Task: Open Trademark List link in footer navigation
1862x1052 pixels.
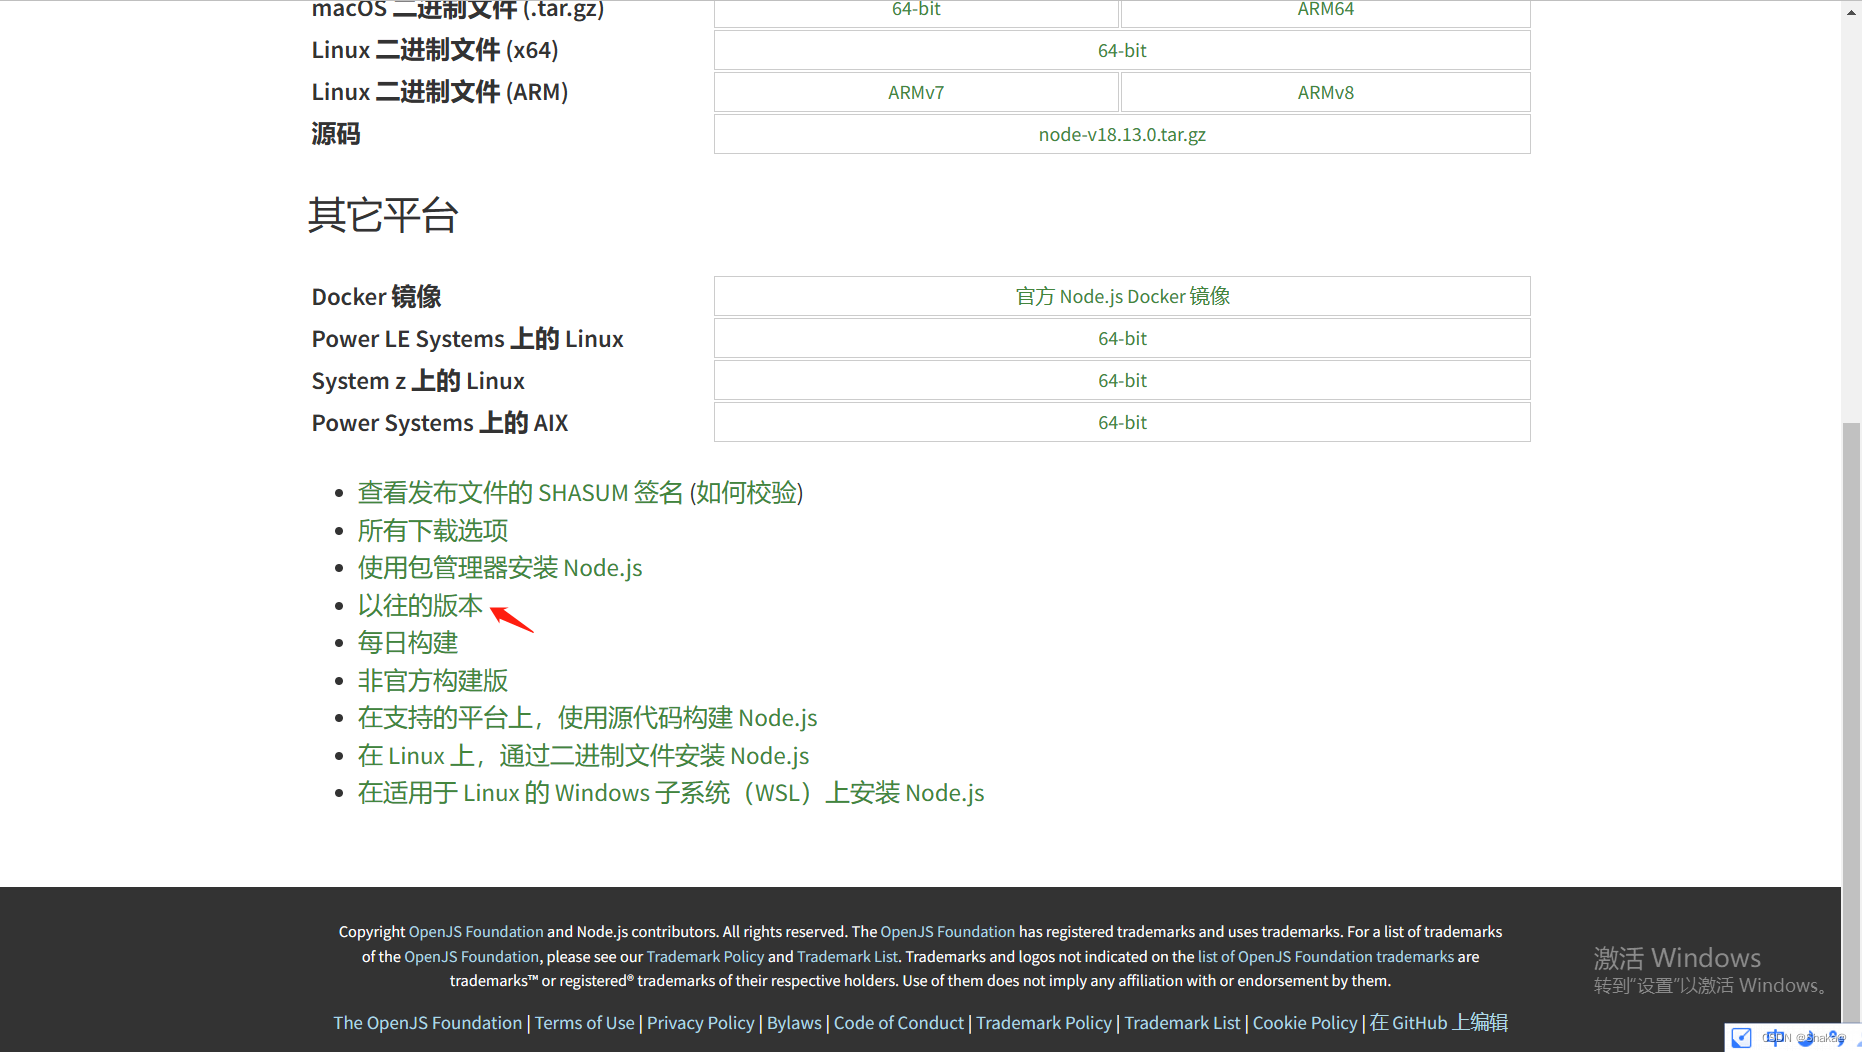Action: click(x=1182, y=1023)
